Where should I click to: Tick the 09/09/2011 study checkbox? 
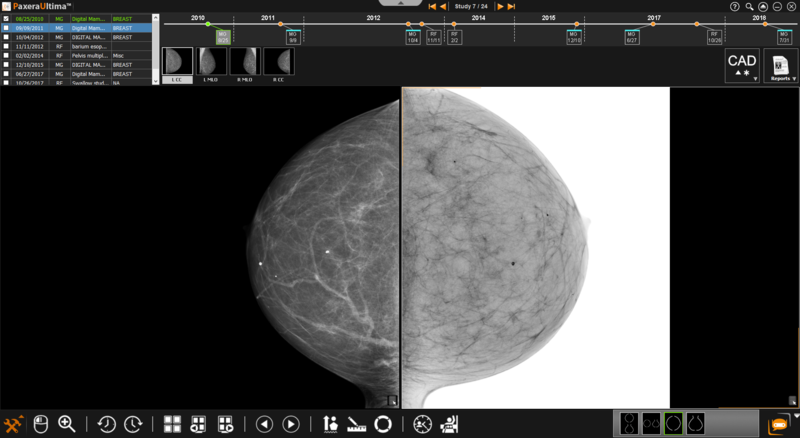pos(6,28)
